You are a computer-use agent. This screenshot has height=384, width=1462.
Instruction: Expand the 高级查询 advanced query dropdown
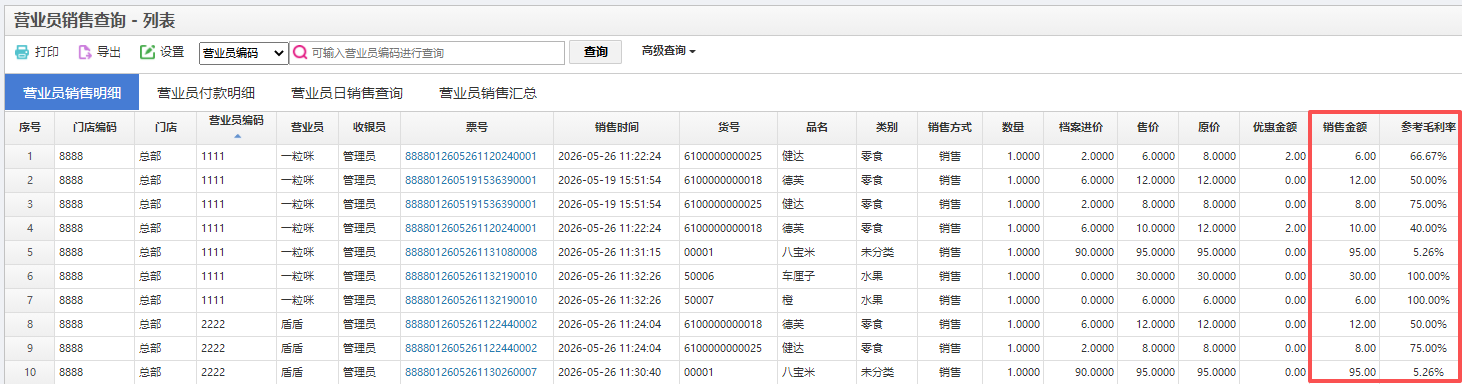668,51
